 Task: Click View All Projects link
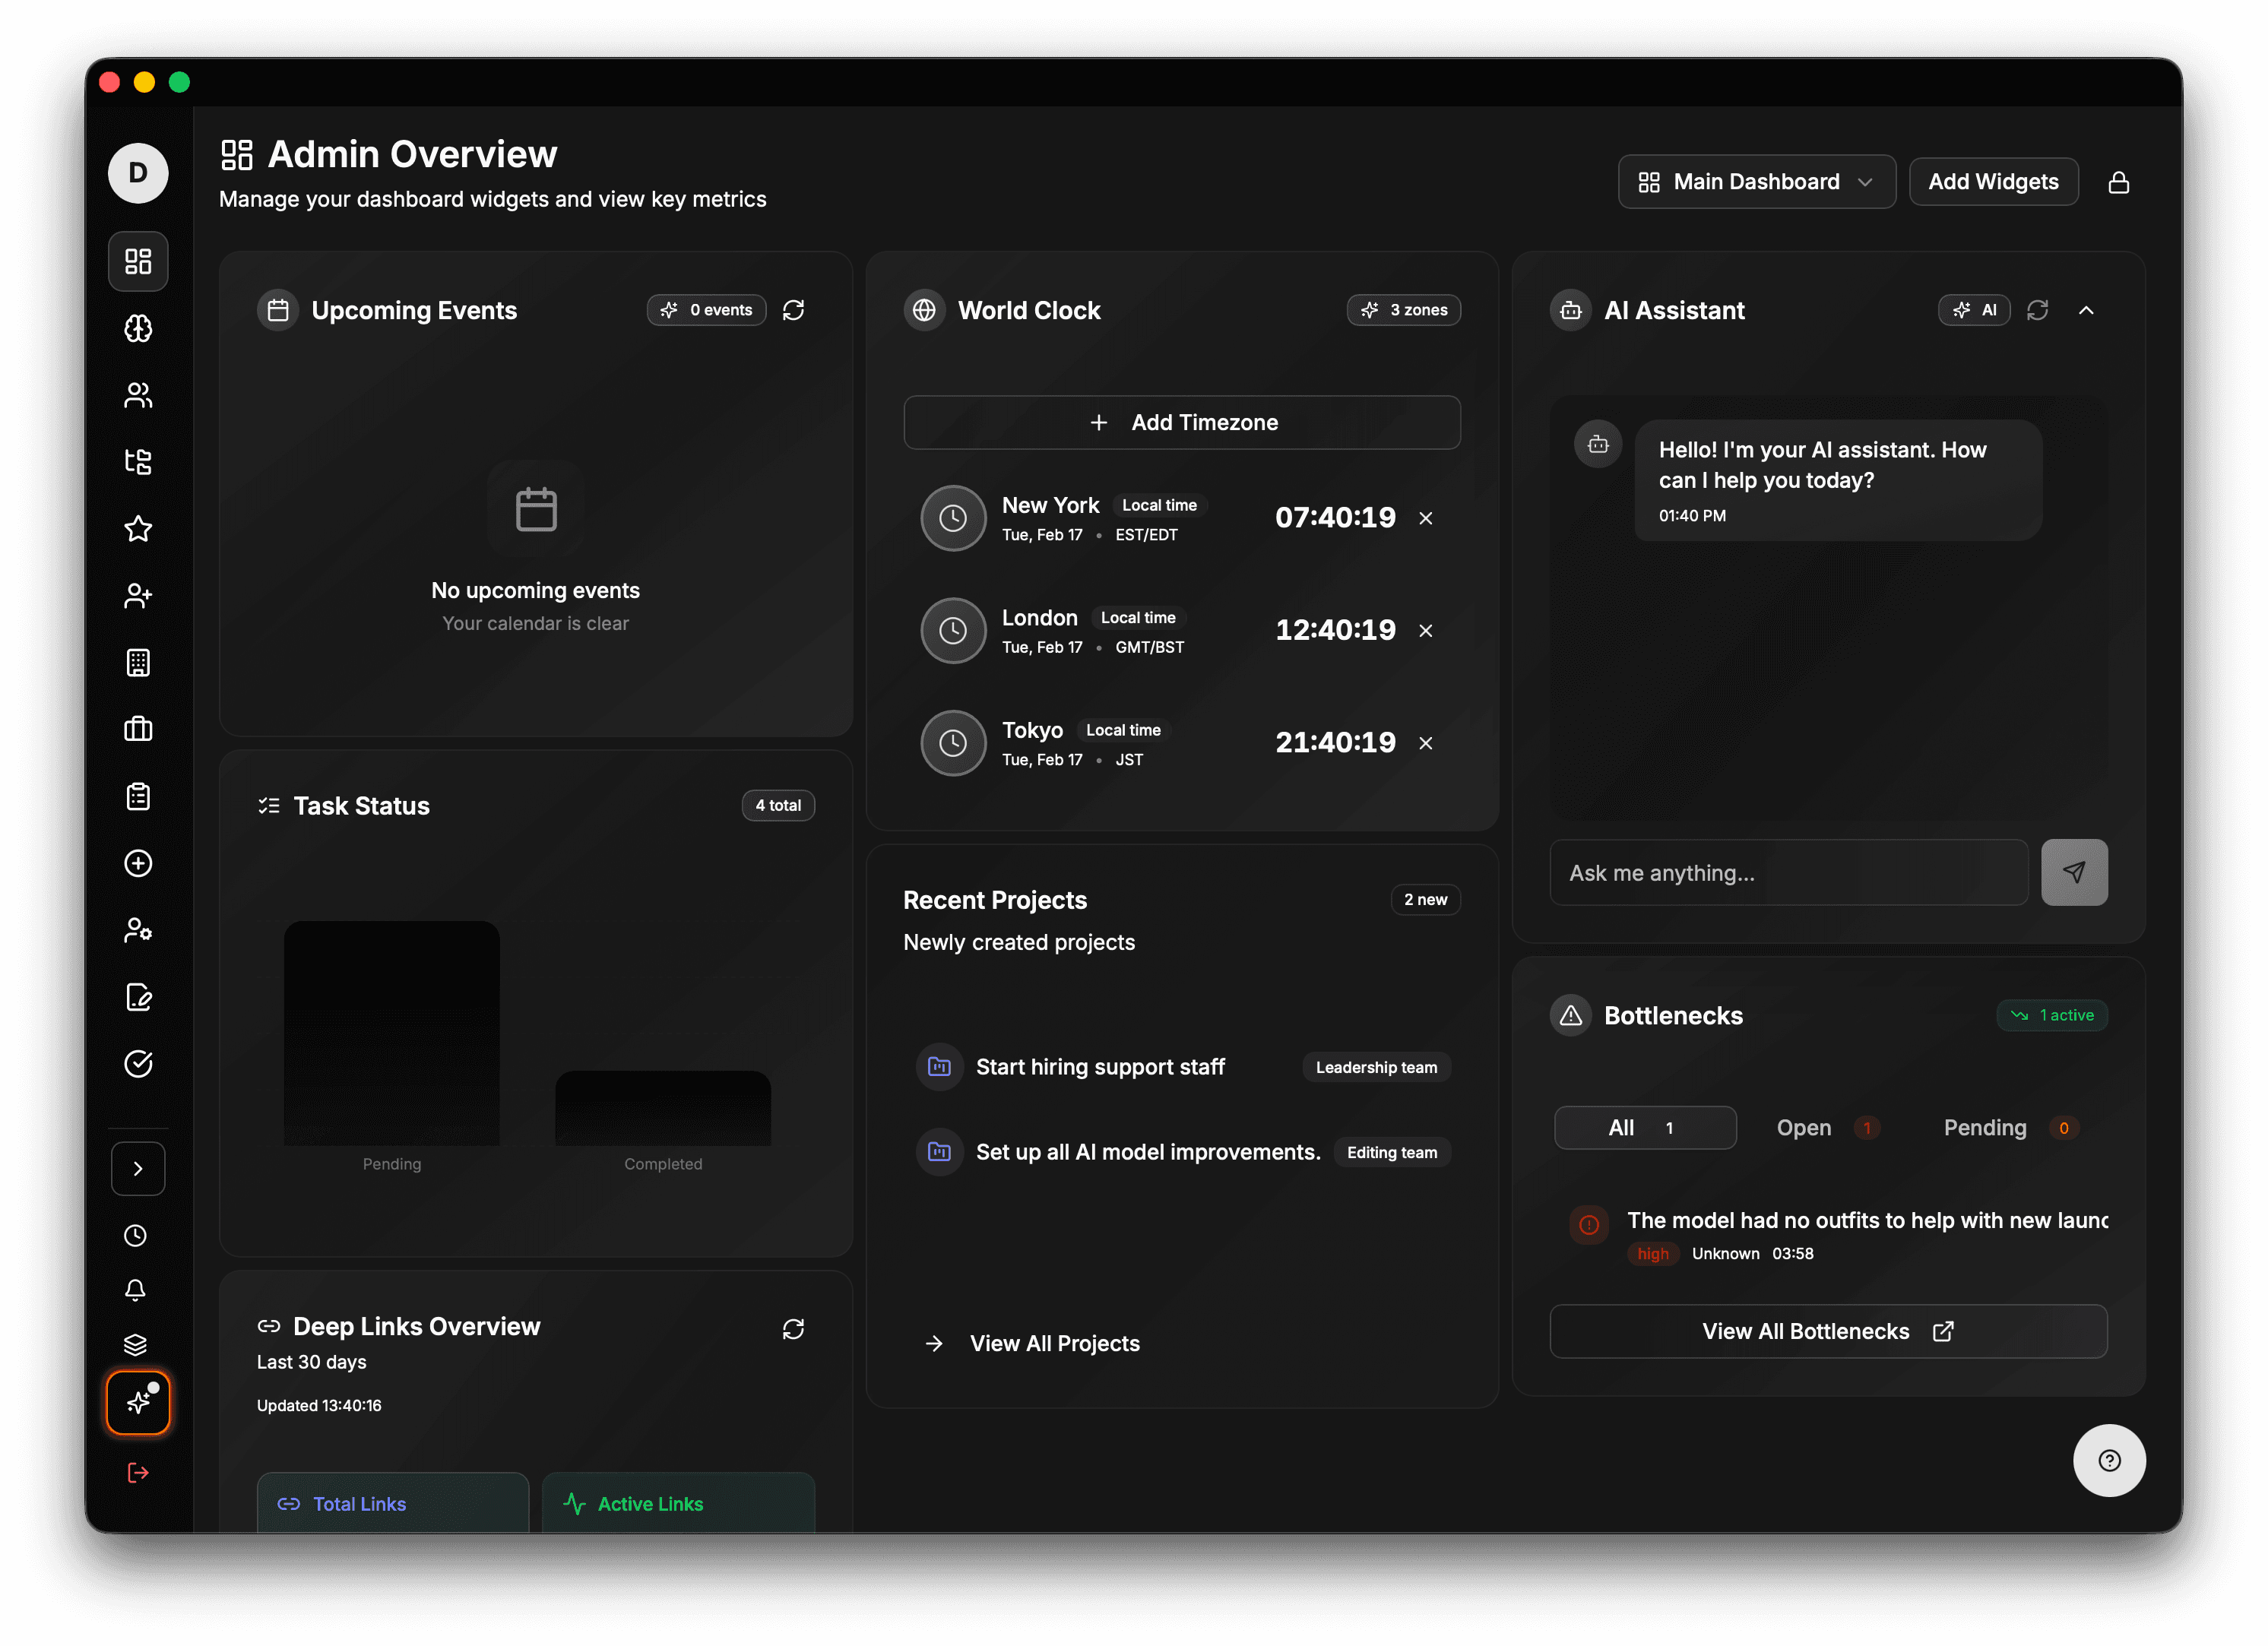click(x=1053, y=1343)
